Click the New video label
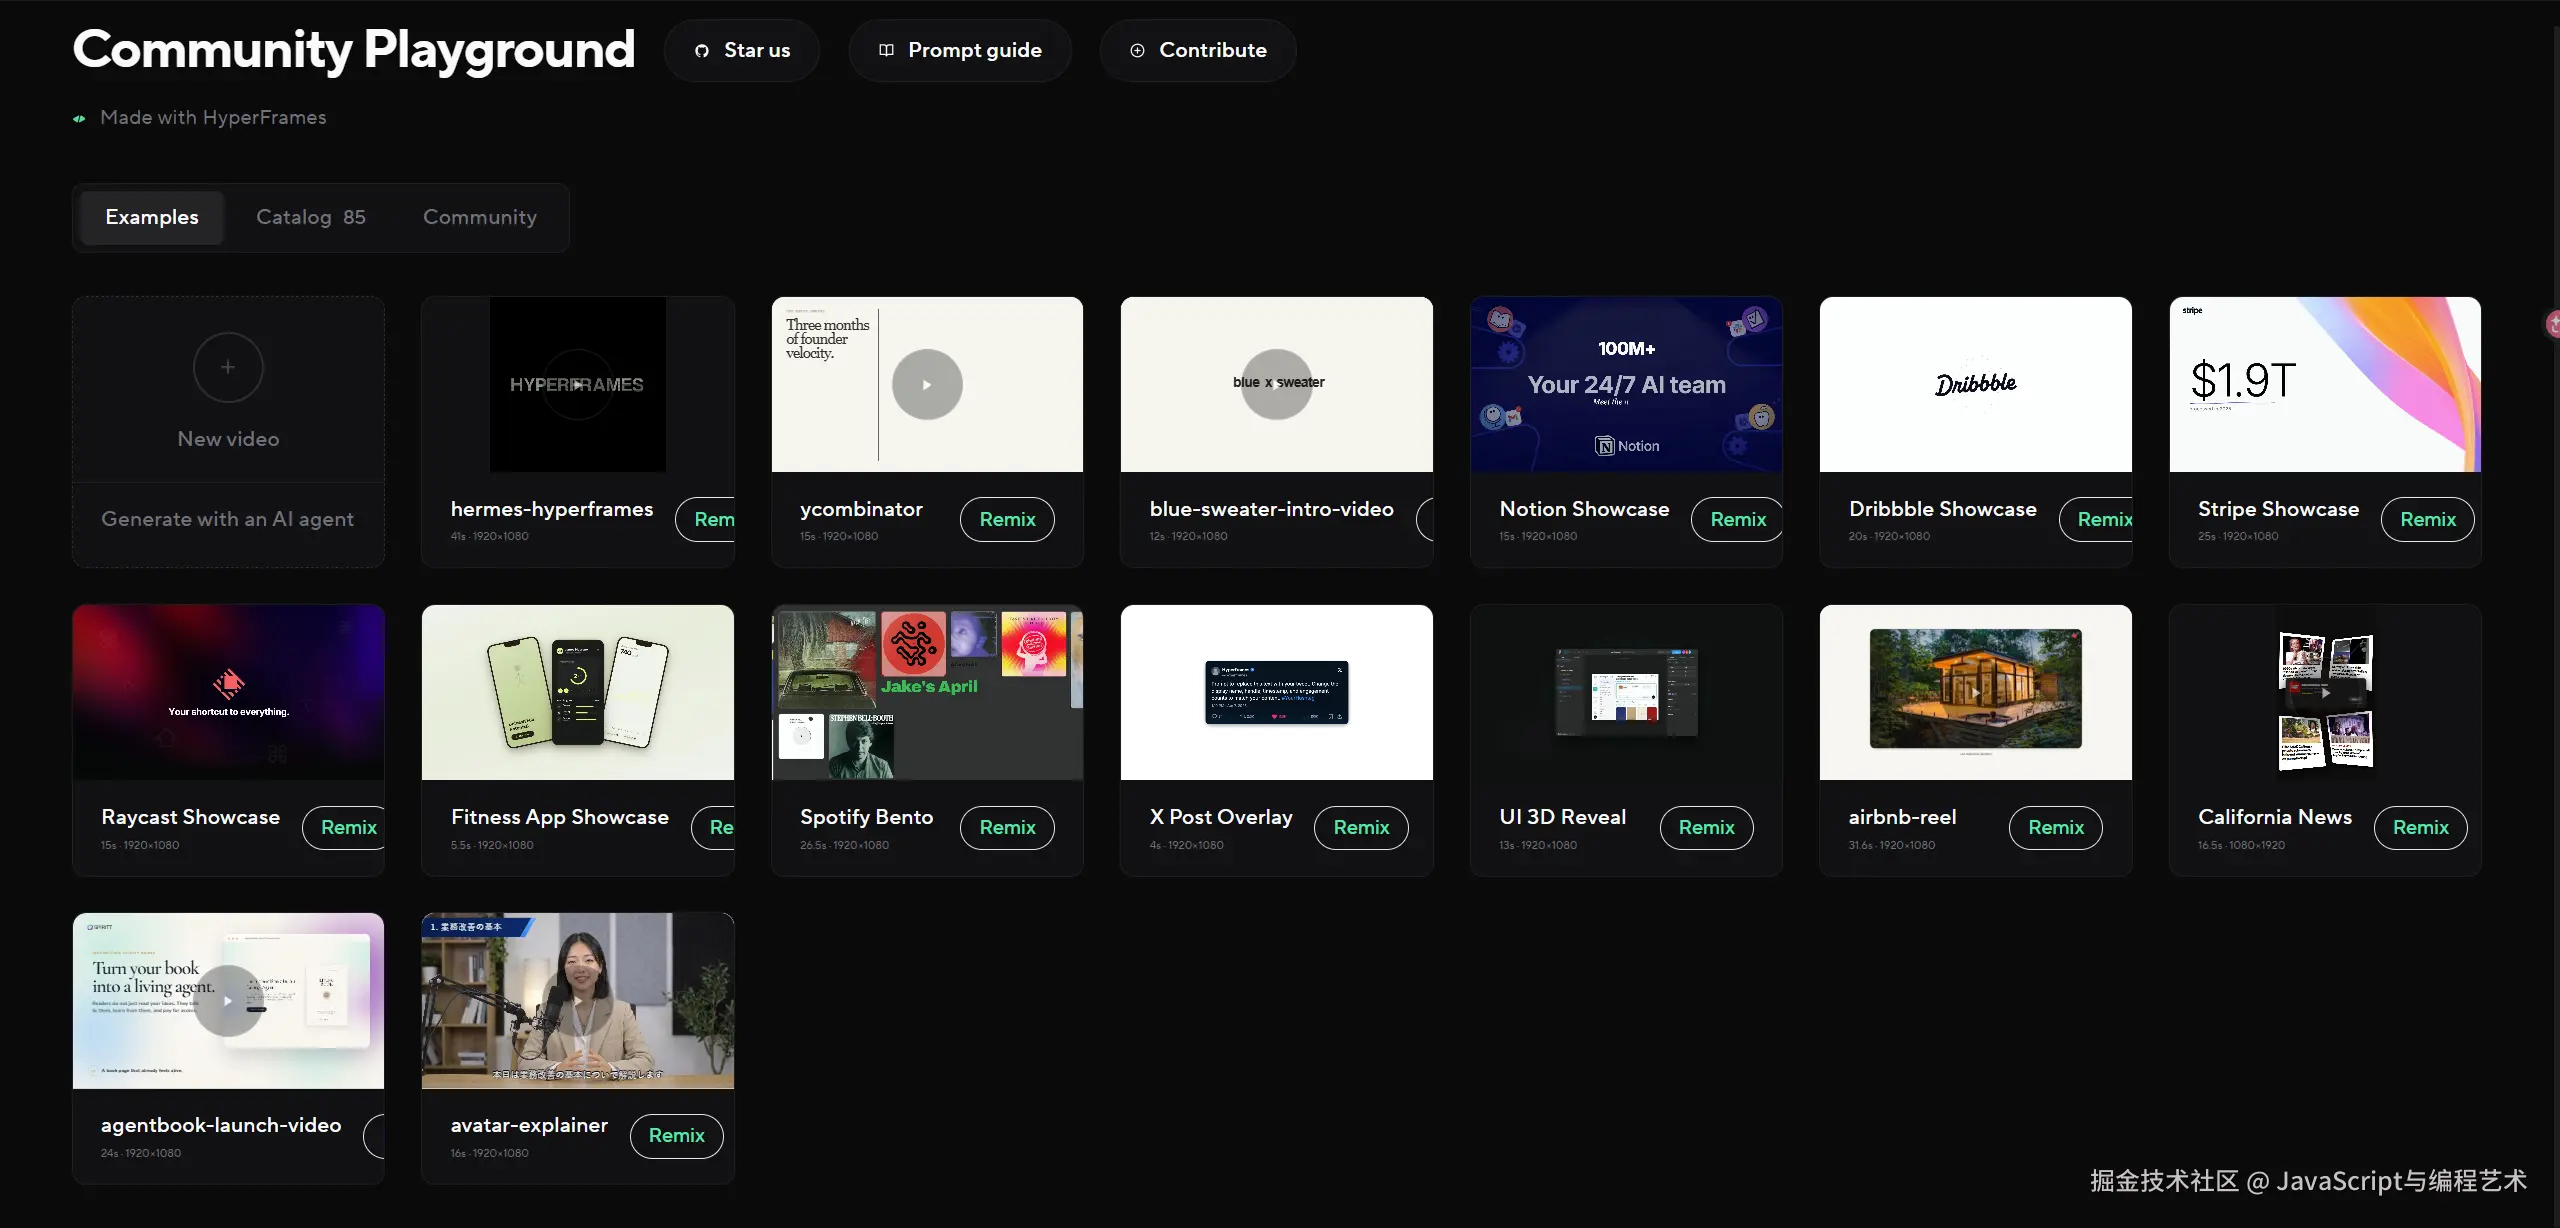 [x=228, y=439]
